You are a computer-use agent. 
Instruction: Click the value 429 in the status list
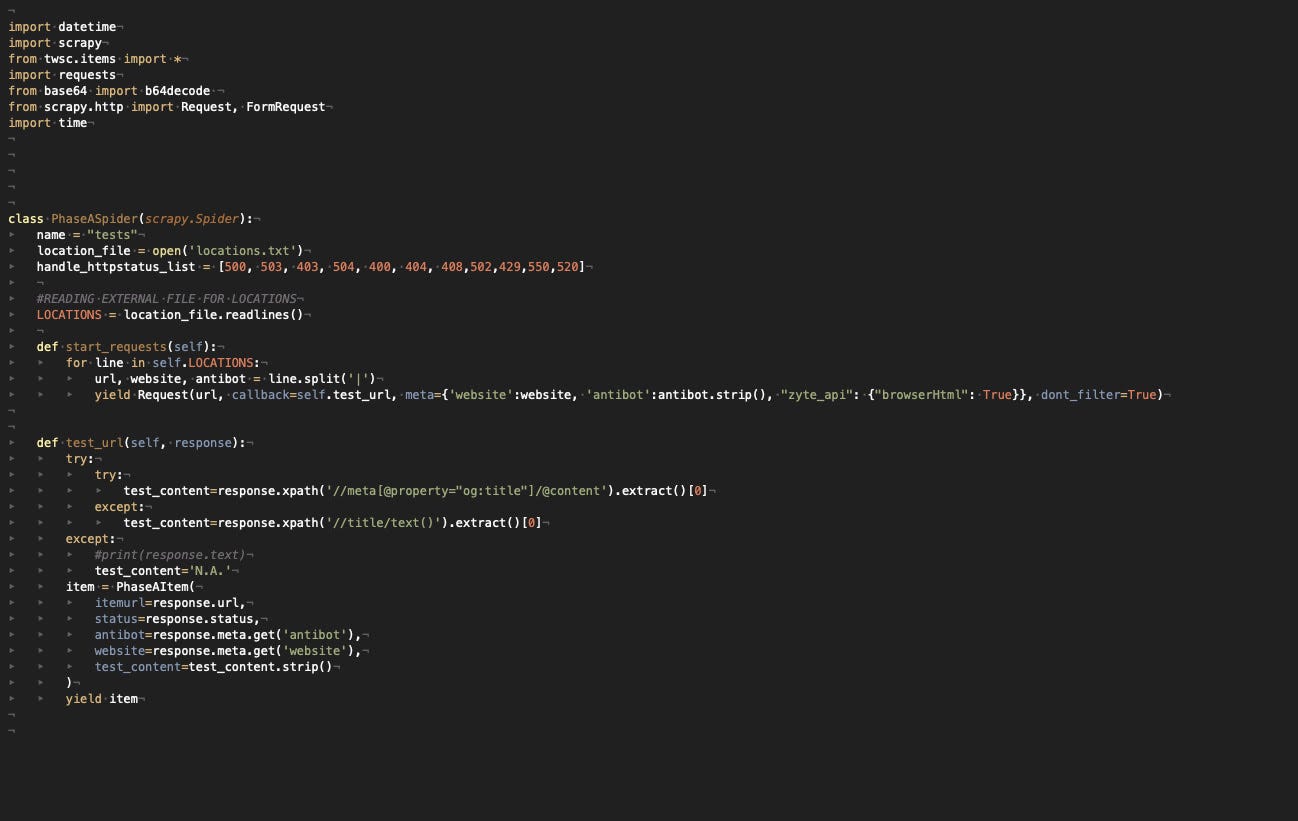[x=511, y=267]
